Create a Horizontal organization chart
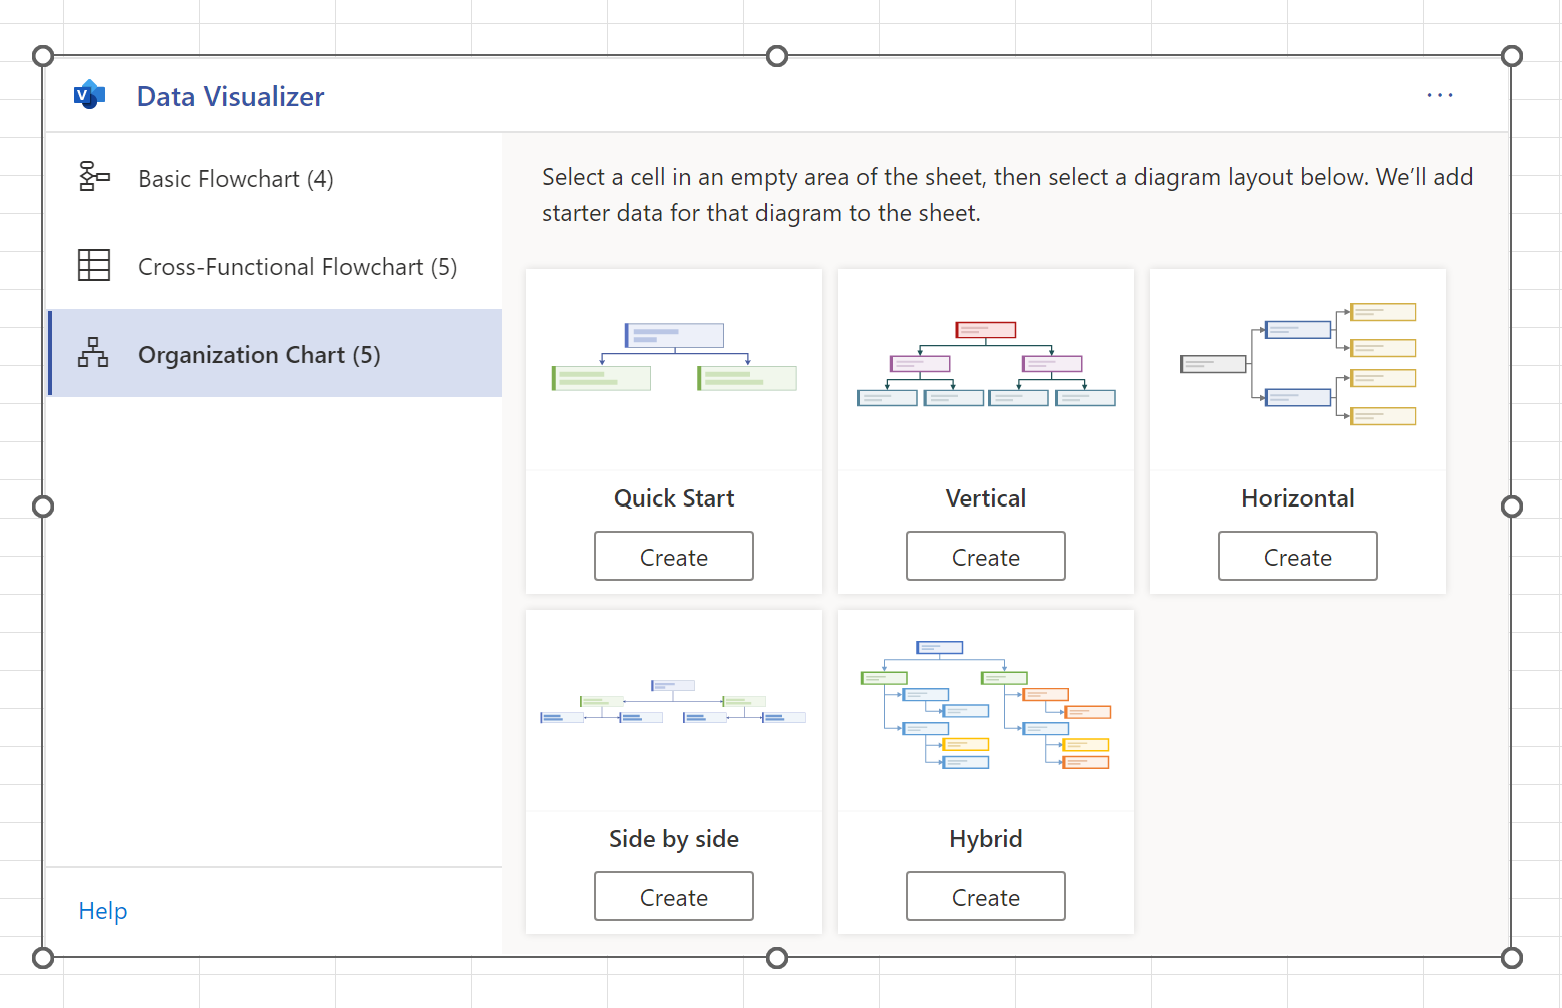 point(1297,556)
